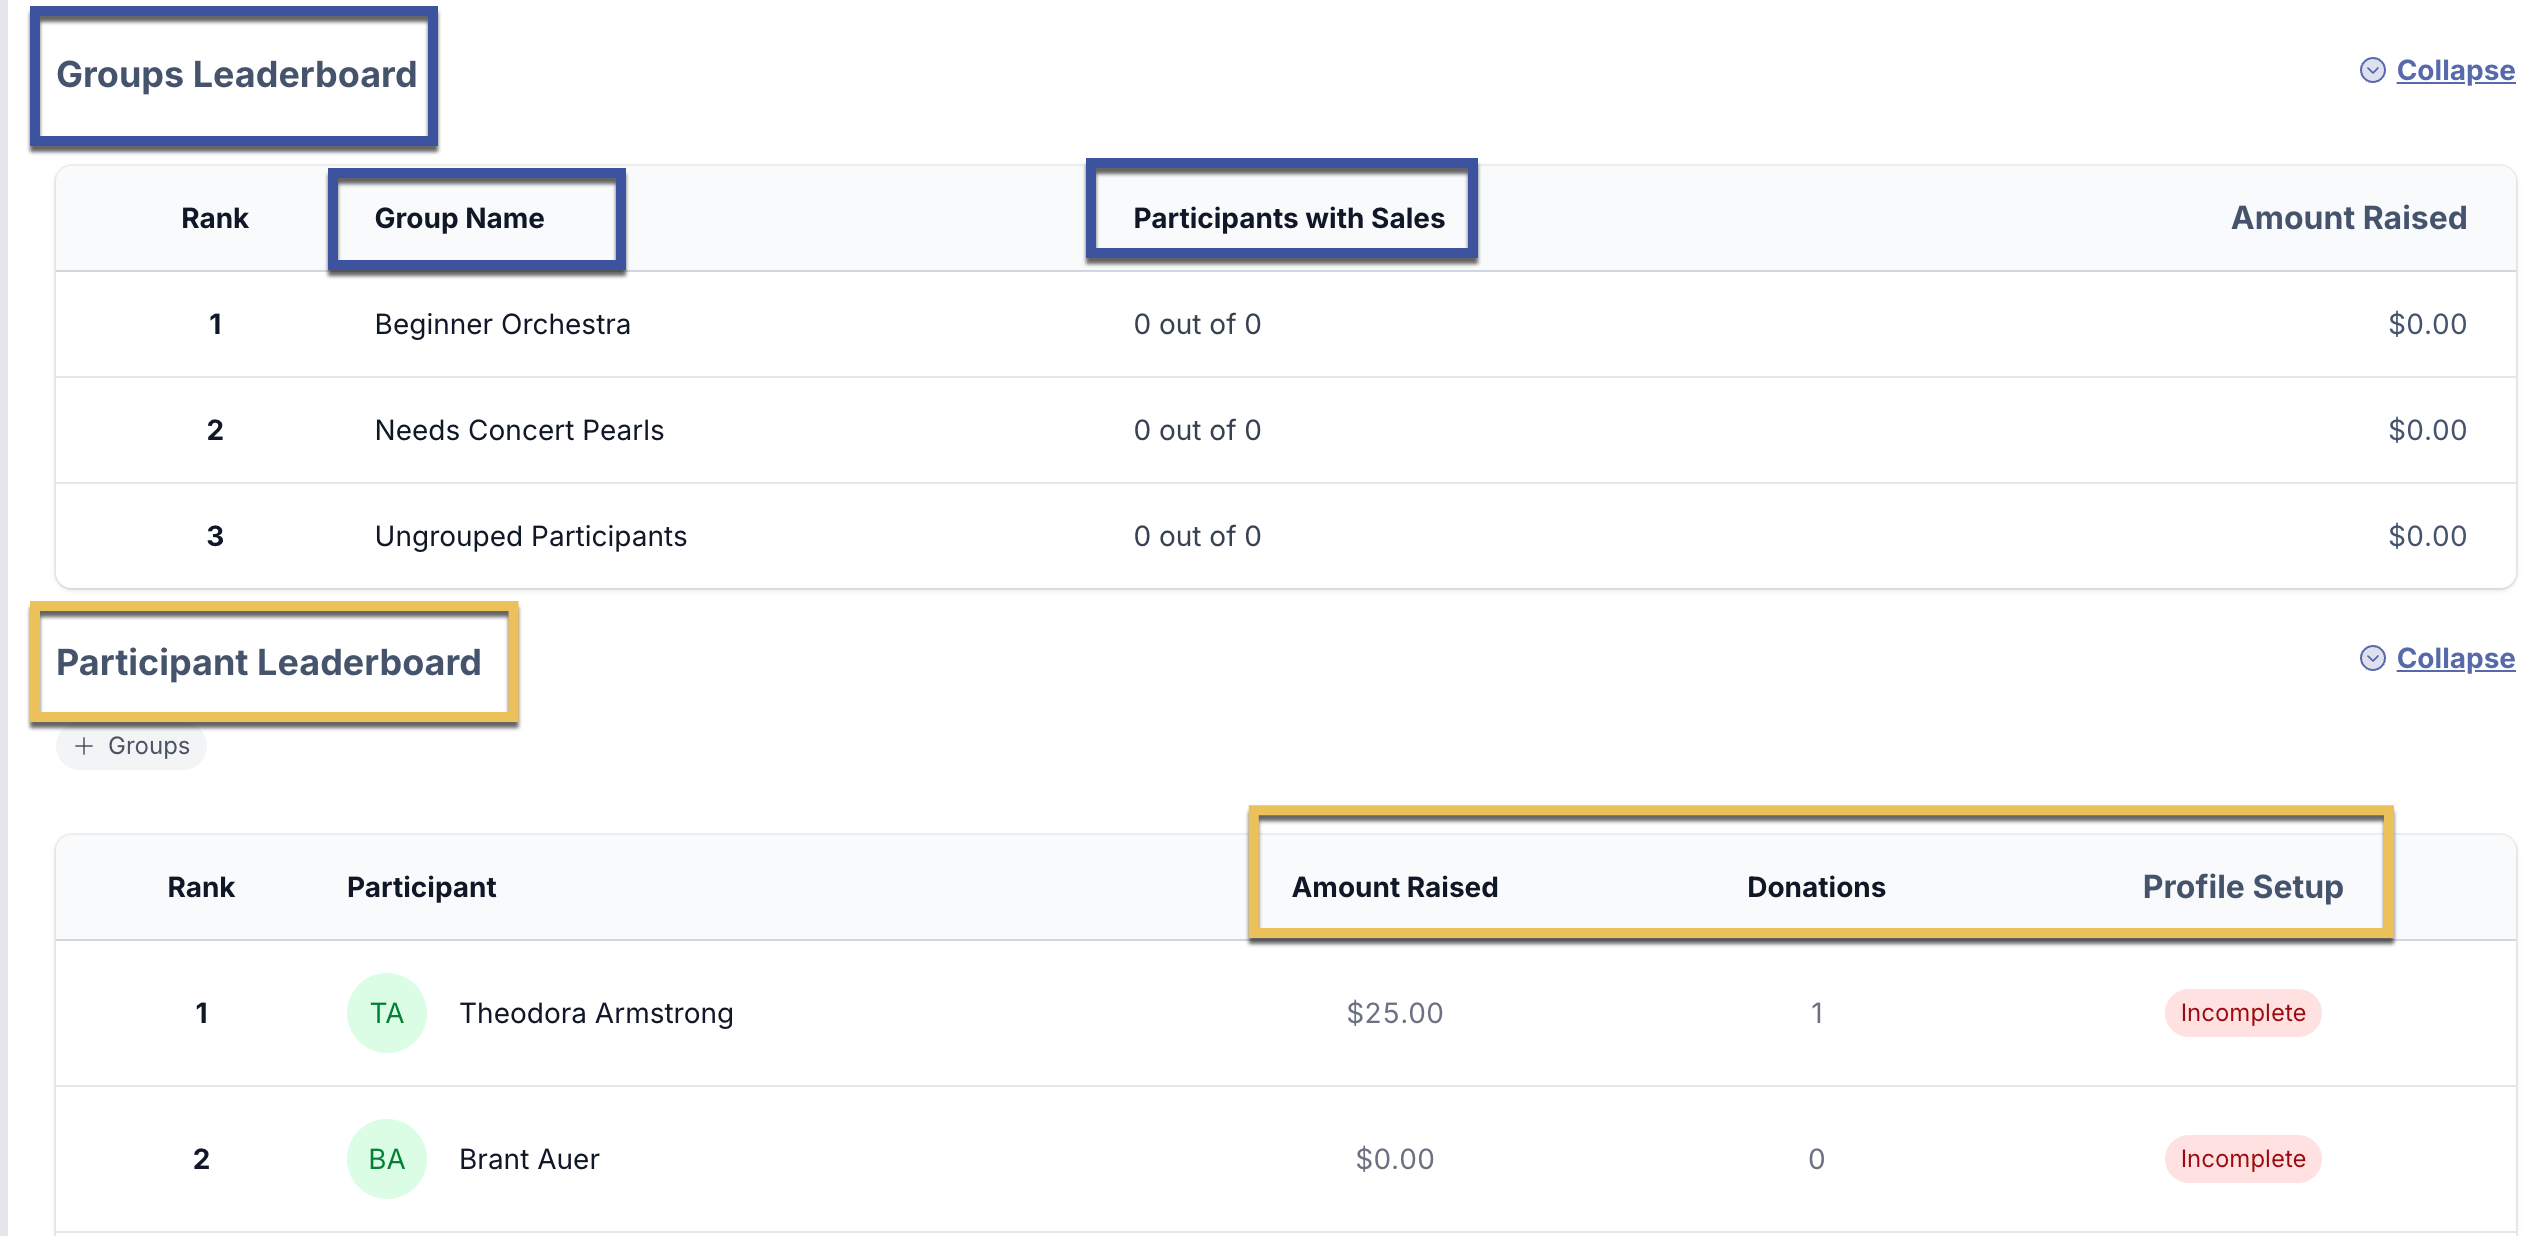Sort by Group Name column header

click(x=459, y=218)
